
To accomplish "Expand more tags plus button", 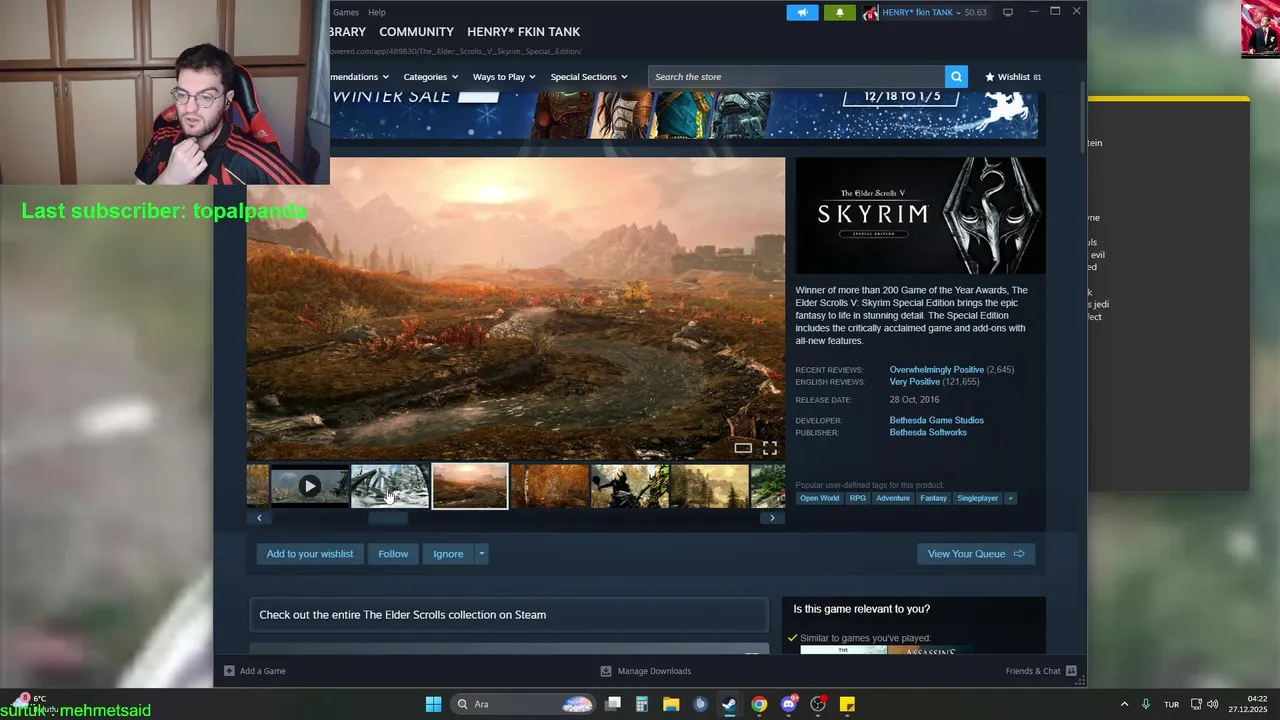I will click(1010, 498).
